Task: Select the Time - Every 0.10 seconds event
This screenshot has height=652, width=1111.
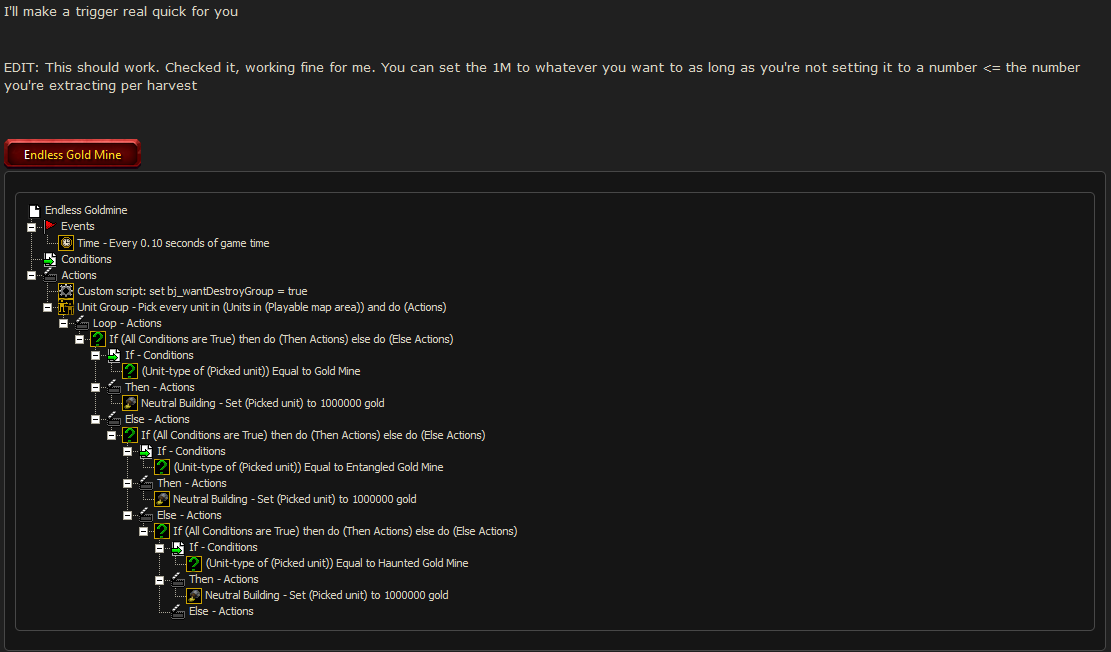Action: coord(173,243)
